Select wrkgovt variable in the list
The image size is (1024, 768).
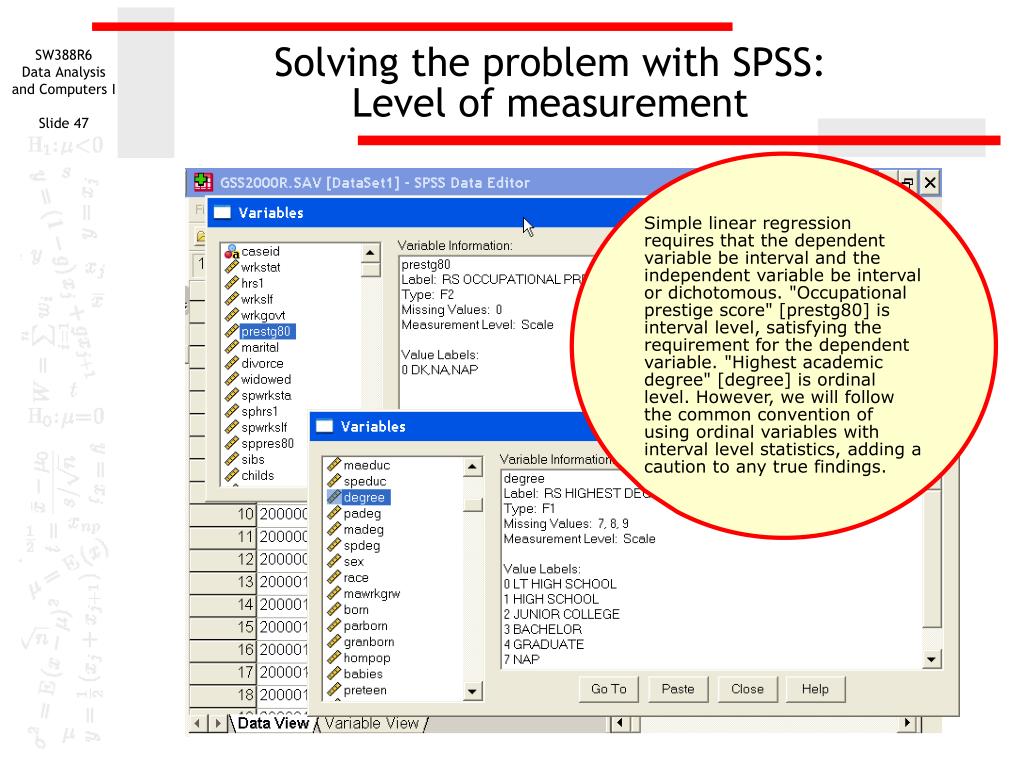click(x=263, y=315)
